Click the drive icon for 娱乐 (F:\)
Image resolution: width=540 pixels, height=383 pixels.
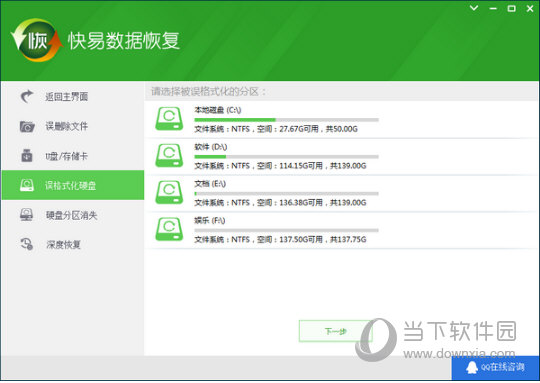pos(169,229)
